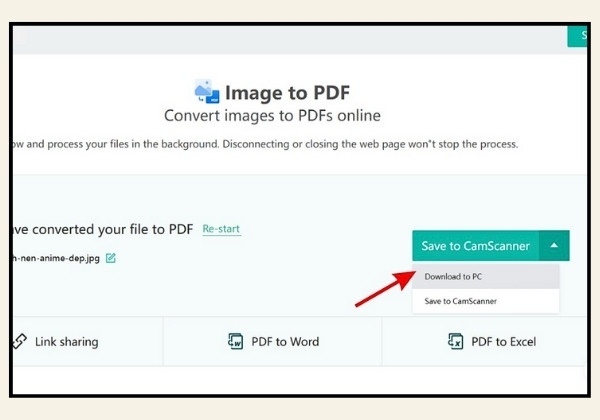
Task: Open the PDF to Excel label
Action: pos(504,342)
